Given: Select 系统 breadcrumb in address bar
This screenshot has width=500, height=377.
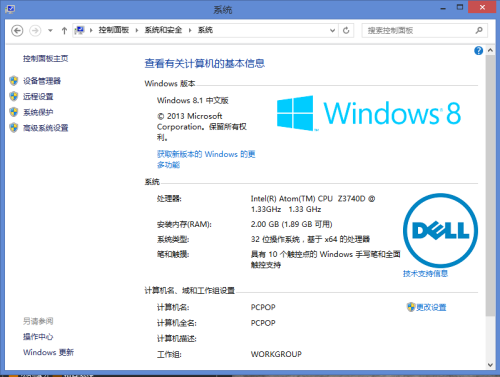Looking at the screenshot, I should [x=205, y=30].
